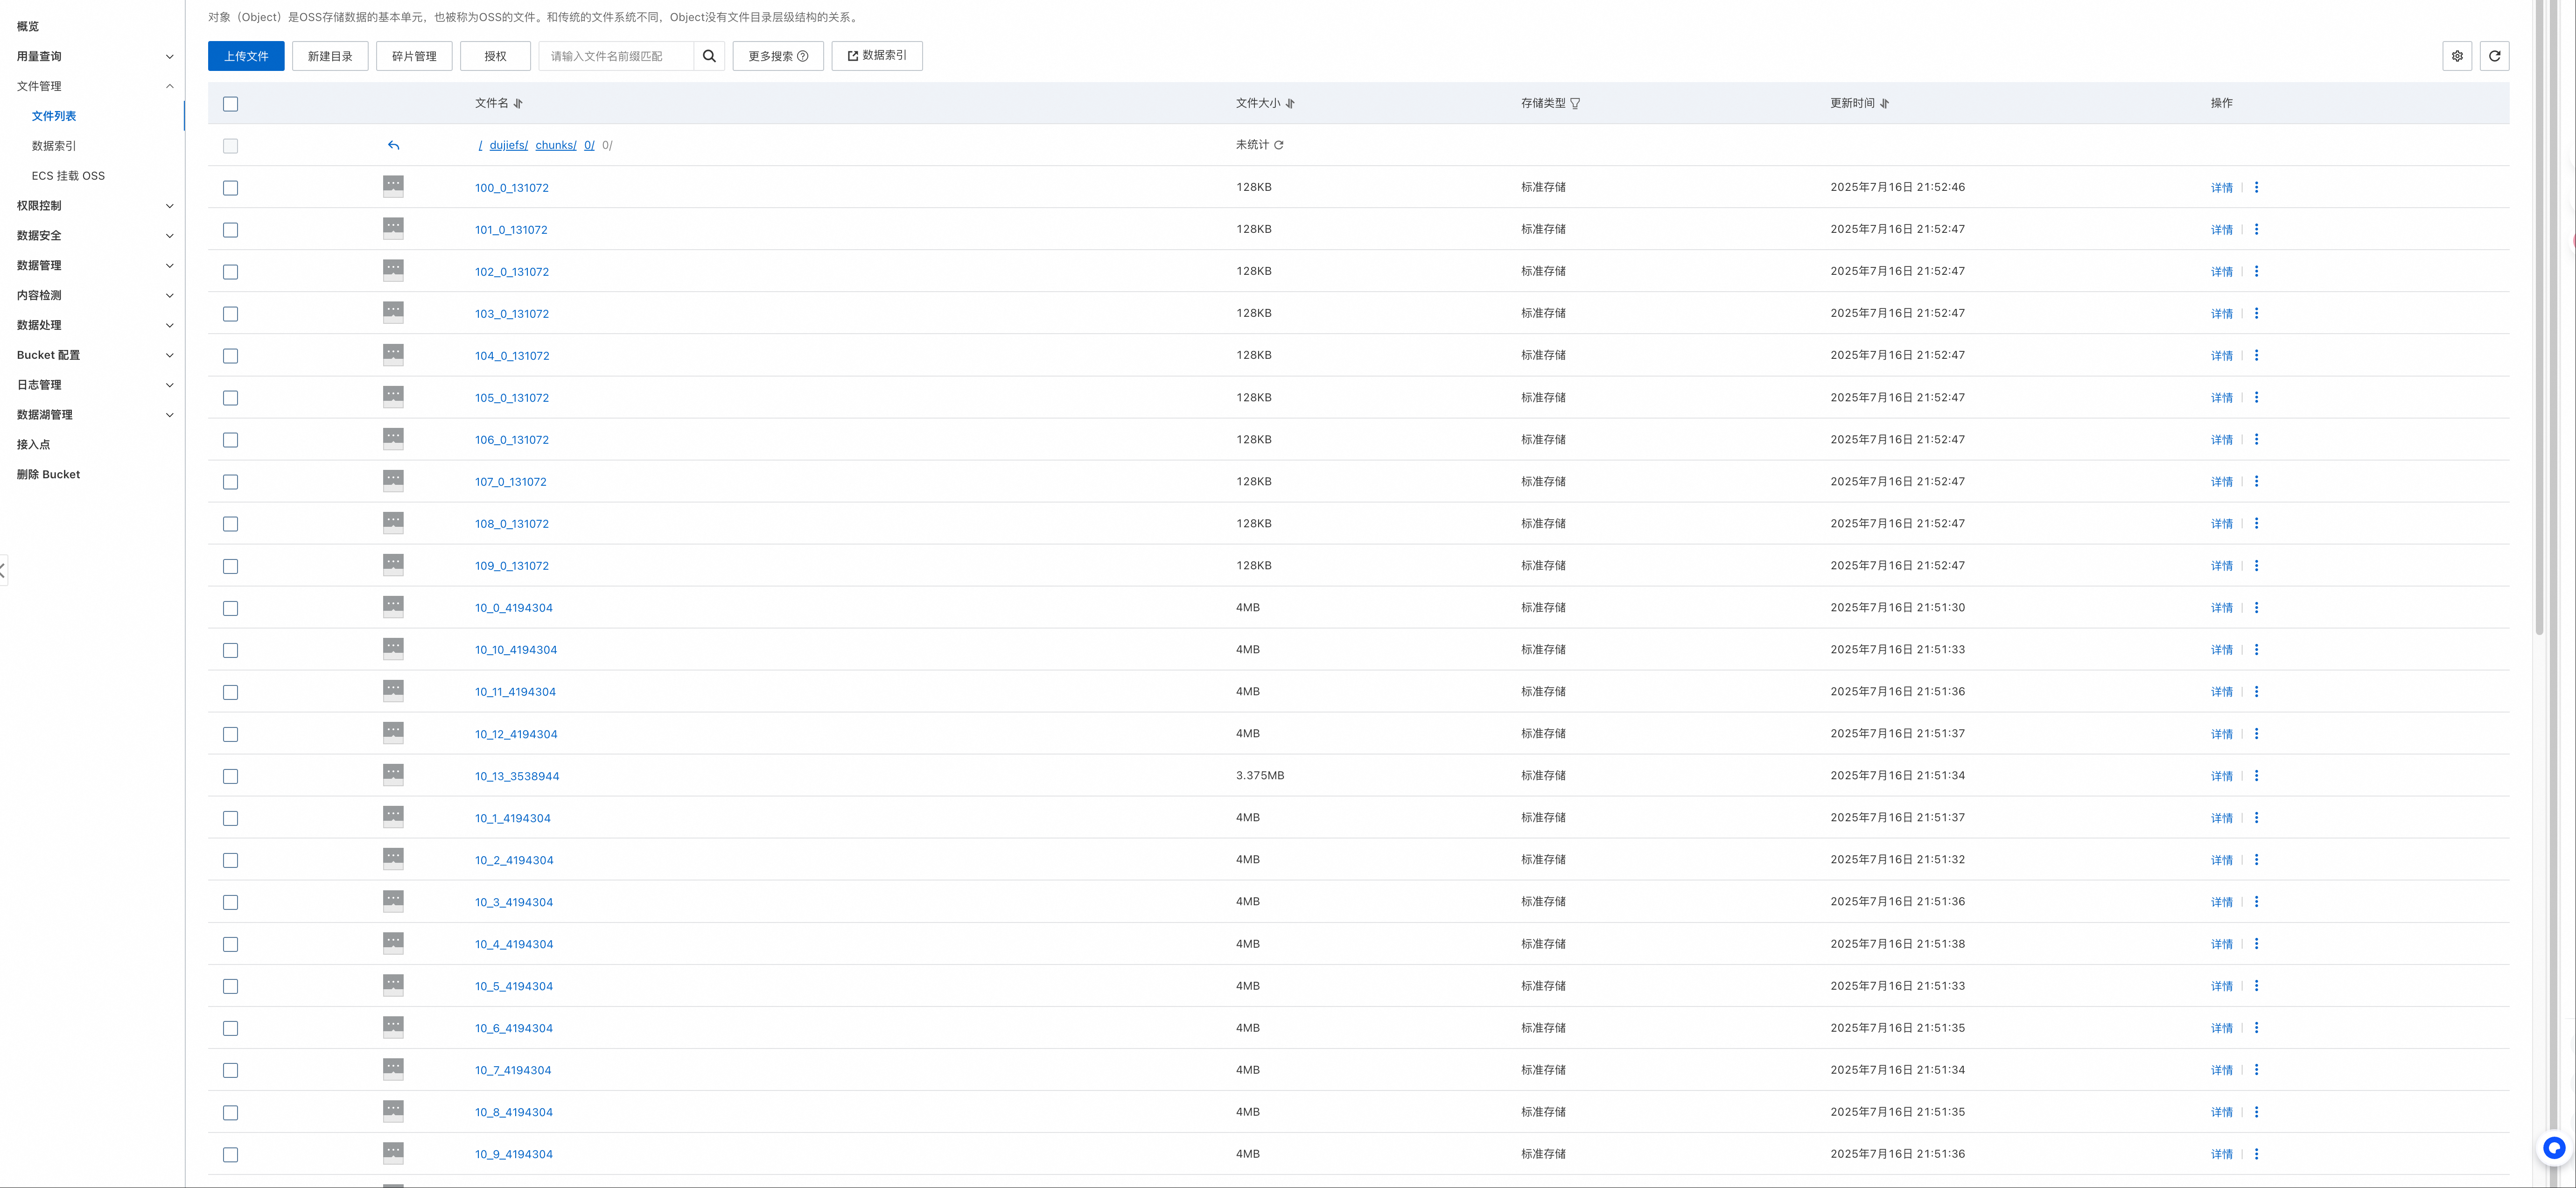Check the box for 10_1_4194304
Screen dimensions: 2576x1188
coord(231,818)
